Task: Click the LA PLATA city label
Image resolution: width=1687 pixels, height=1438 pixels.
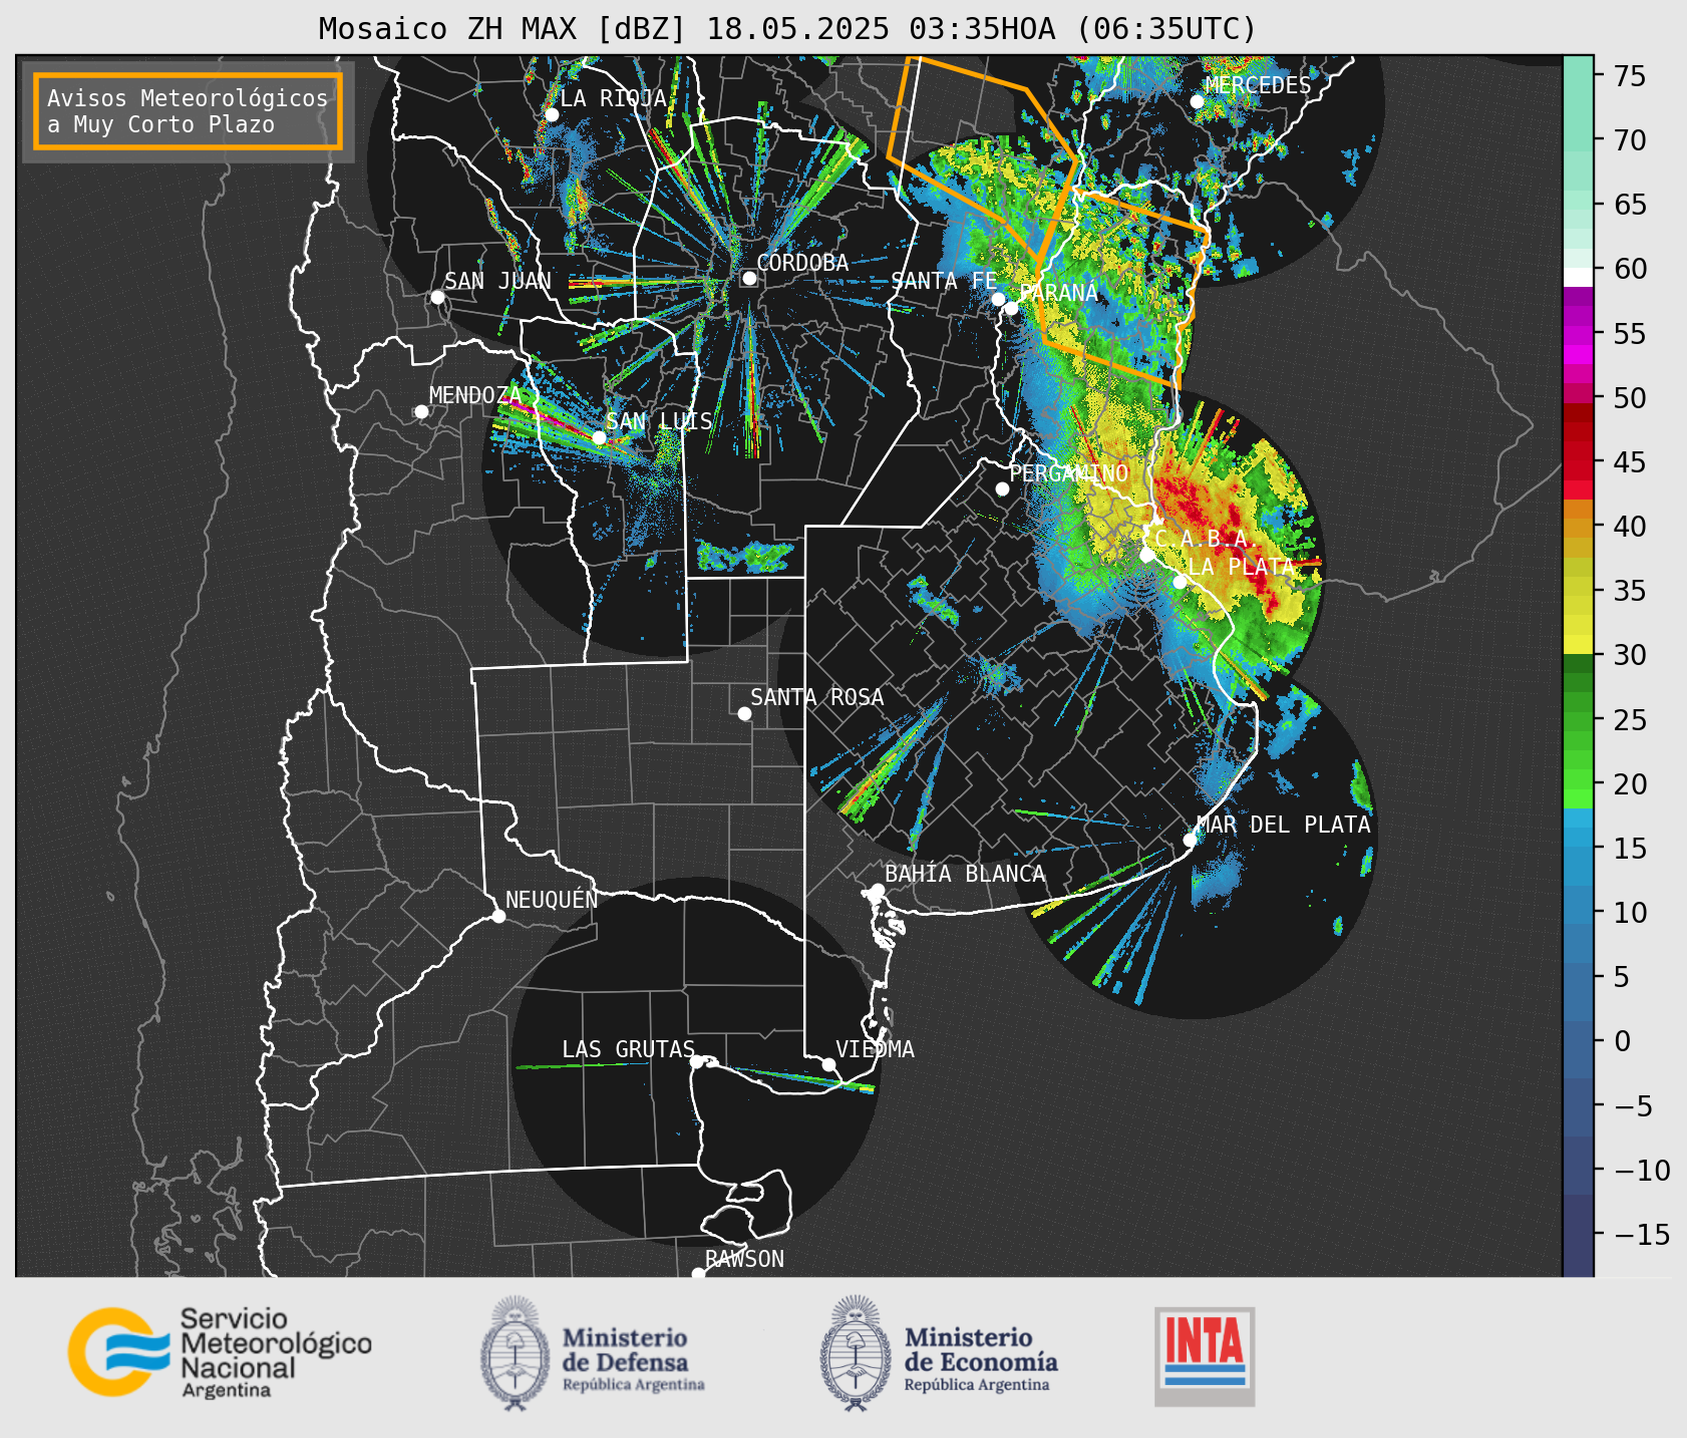Action: pyautogui.click(x=1240, y=566)
